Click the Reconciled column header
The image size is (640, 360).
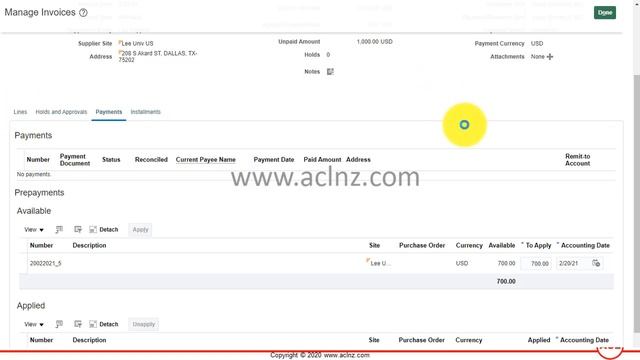pos(151,160)
